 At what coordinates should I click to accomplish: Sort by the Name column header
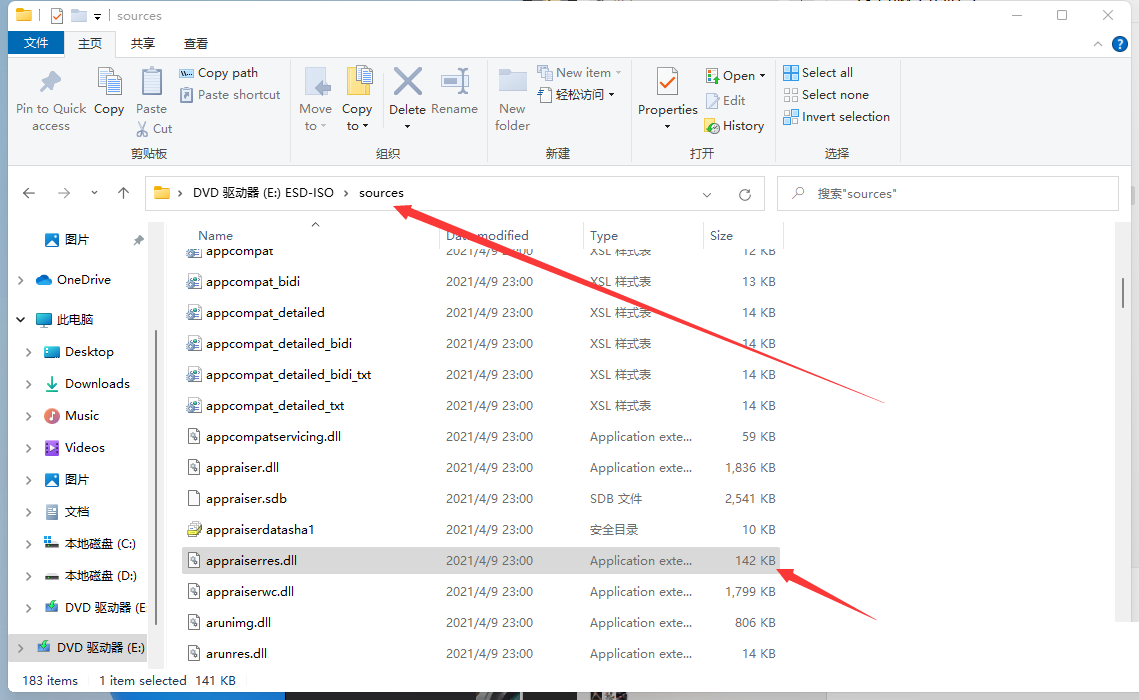pyautogui.click(x=216, y=235)
